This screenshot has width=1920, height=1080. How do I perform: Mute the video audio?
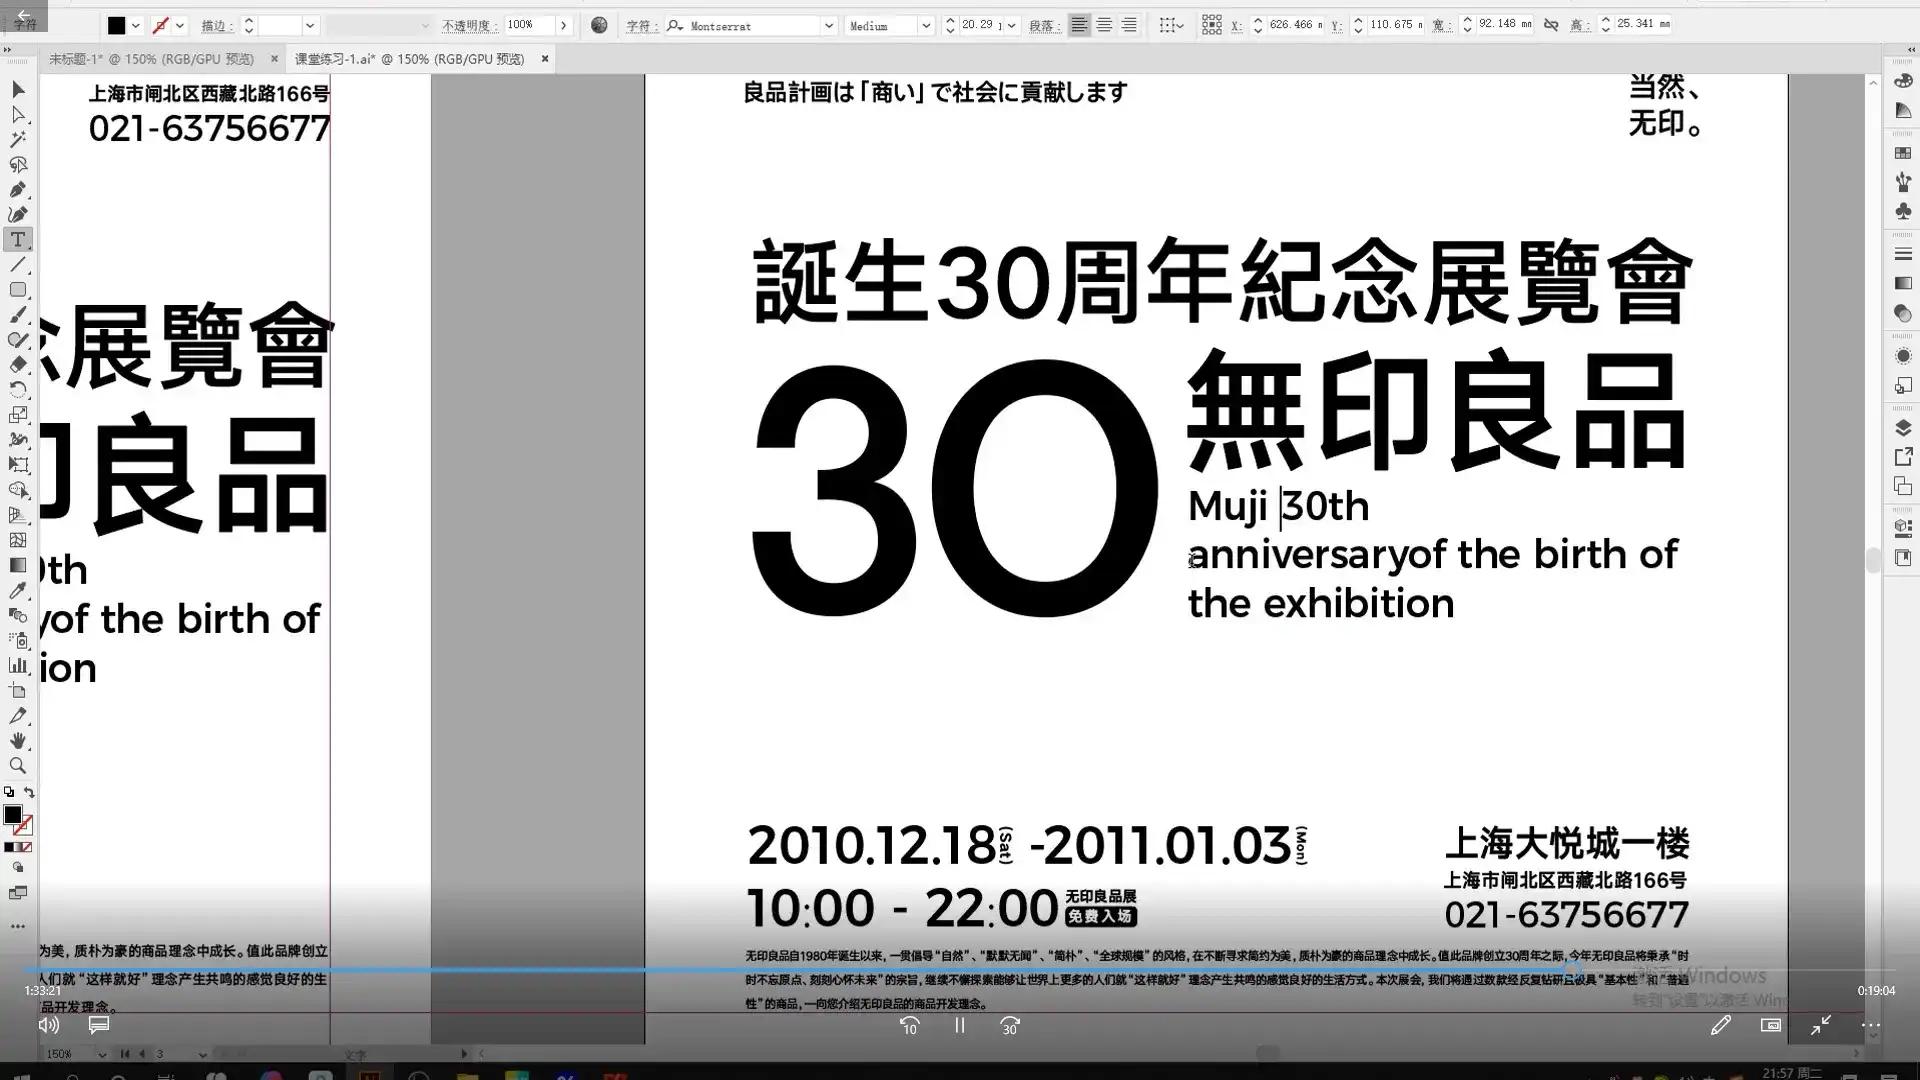47,1025
